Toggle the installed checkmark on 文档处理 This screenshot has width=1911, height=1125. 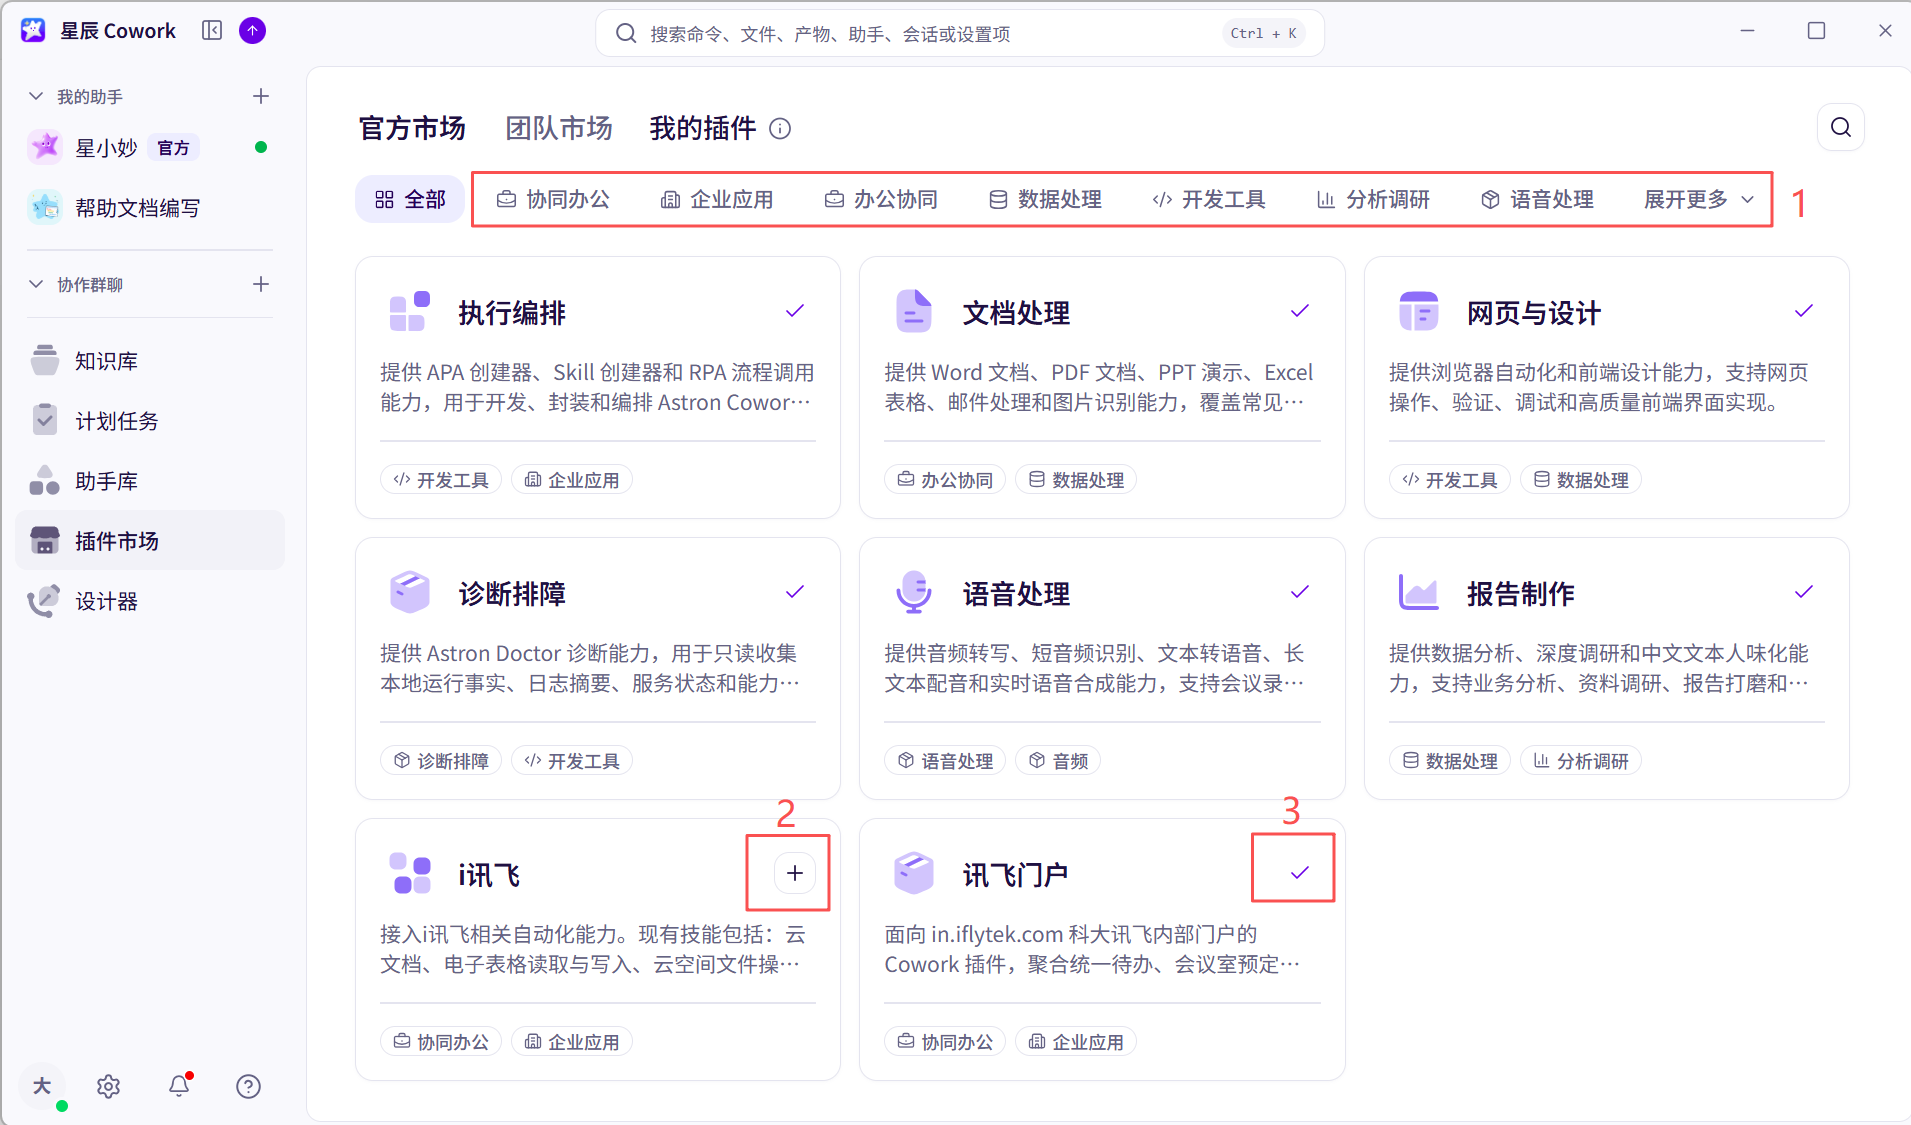point(1299,311)
